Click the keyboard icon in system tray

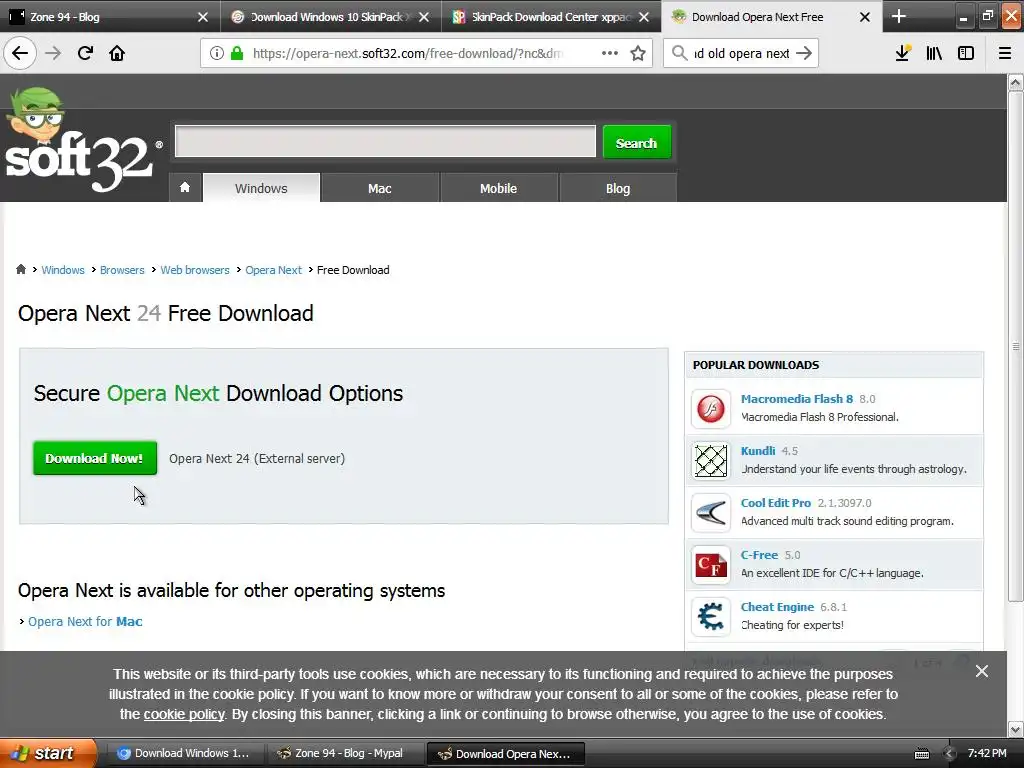coord(921,754)
